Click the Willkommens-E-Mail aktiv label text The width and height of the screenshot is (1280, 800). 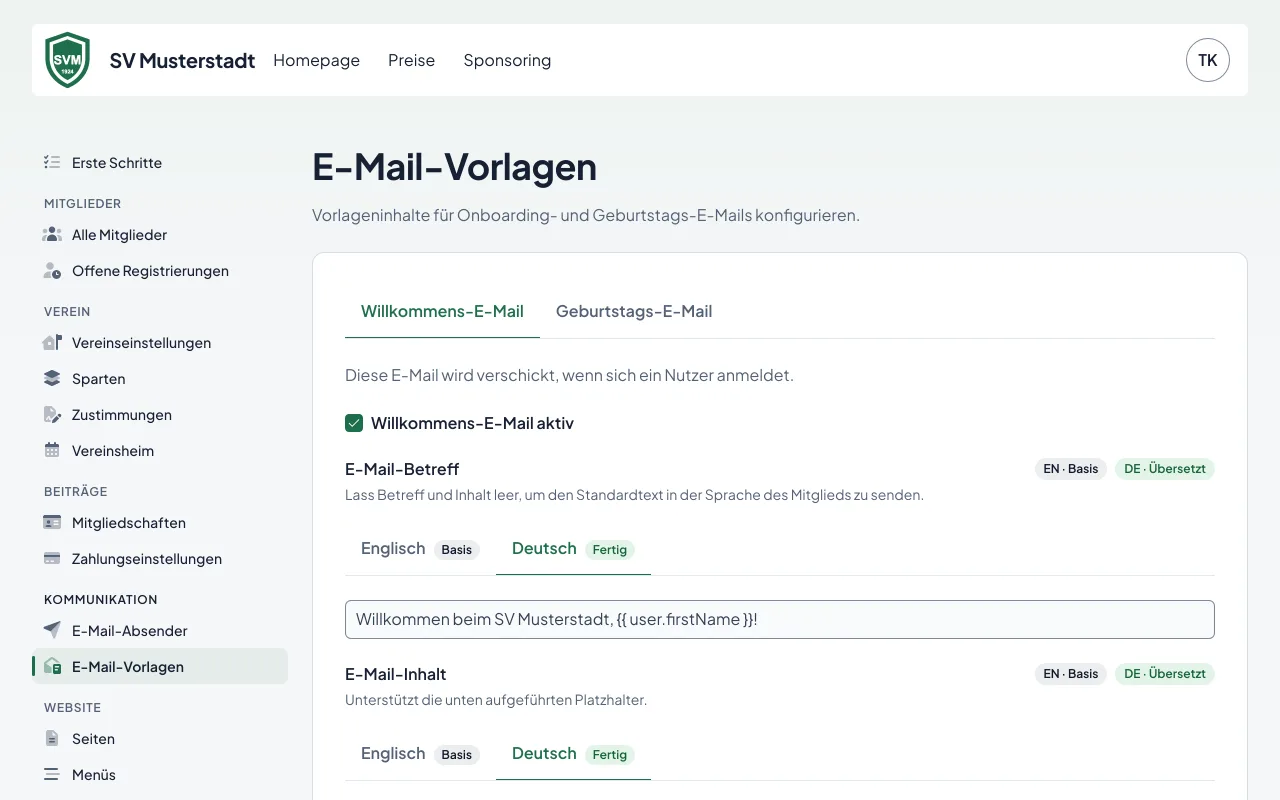point(472,423)
